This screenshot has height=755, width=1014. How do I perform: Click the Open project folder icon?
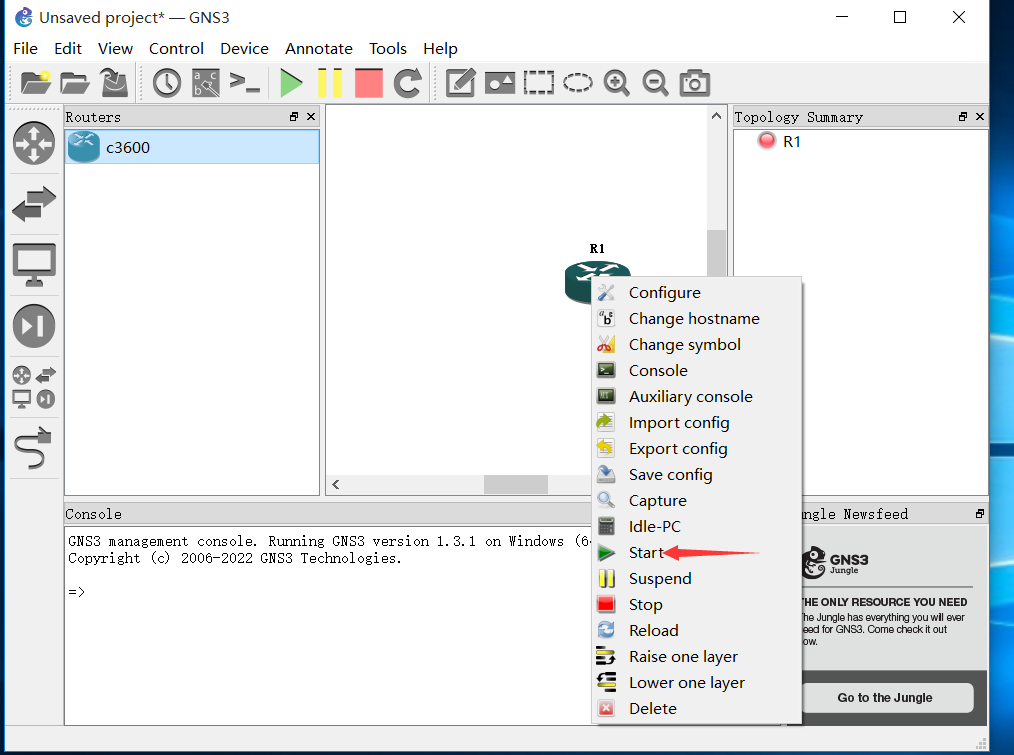pyautogui.click(x=74, y=83)
